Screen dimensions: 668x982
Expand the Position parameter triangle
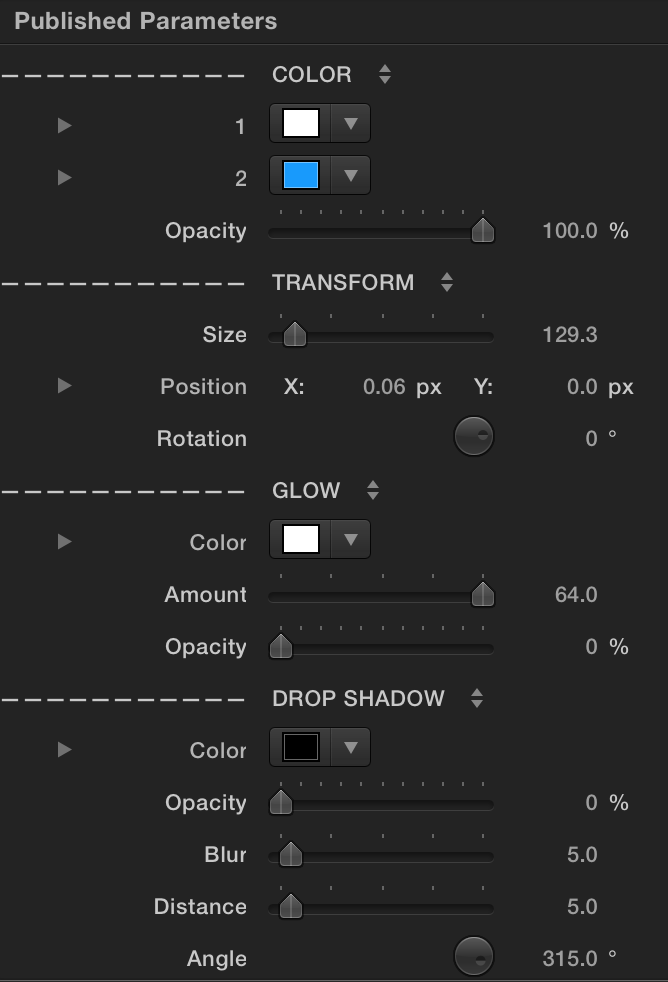tap(64, 386)
